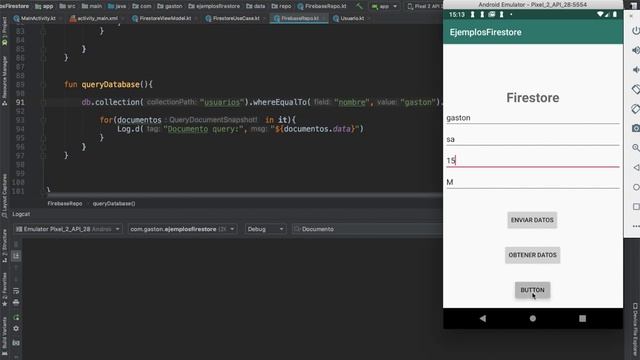
Task: Open Layout Captures tool window
Action: [4, 195]
